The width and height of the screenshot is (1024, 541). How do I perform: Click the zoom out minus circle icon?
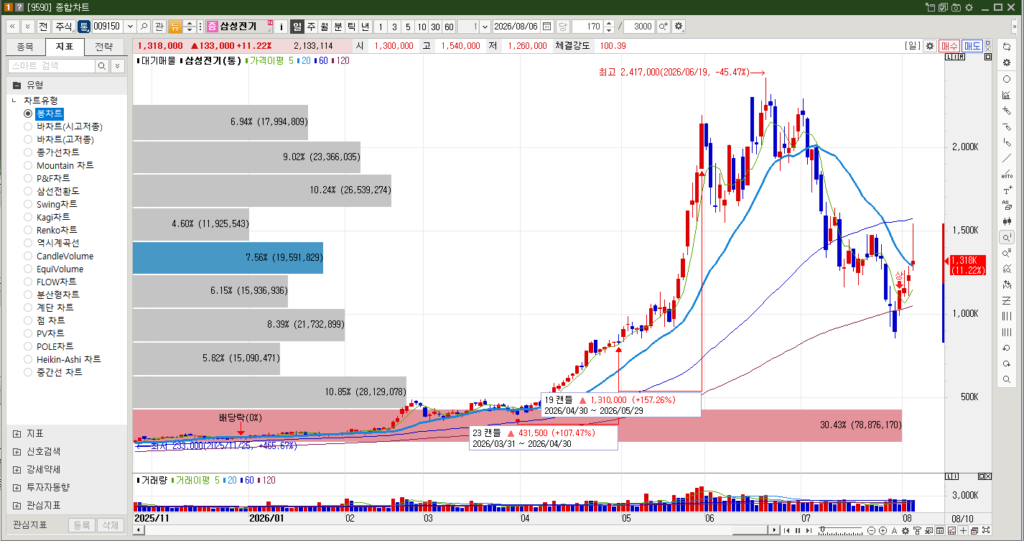pos(871,531)
